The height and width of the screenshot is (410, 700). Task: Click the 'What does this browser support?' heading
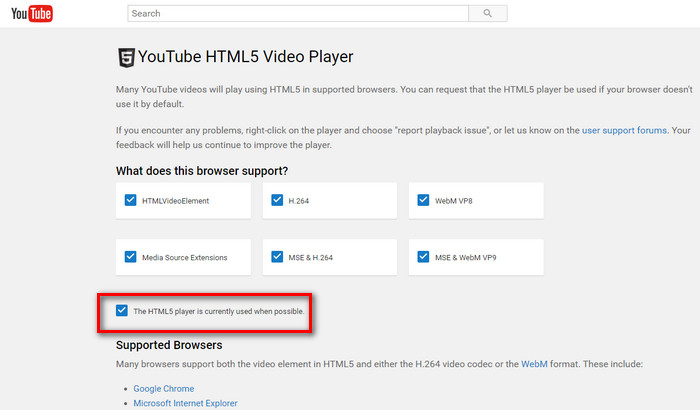[202, 171]
